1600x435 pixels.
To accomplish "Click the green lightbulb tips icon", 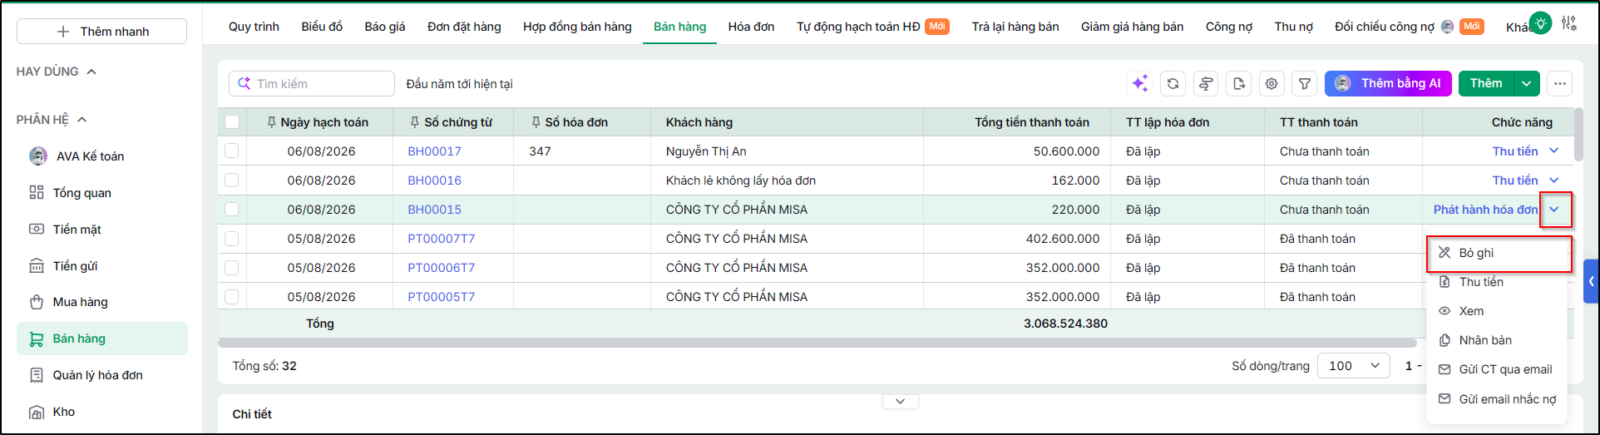I will [x=1541, y=22].
